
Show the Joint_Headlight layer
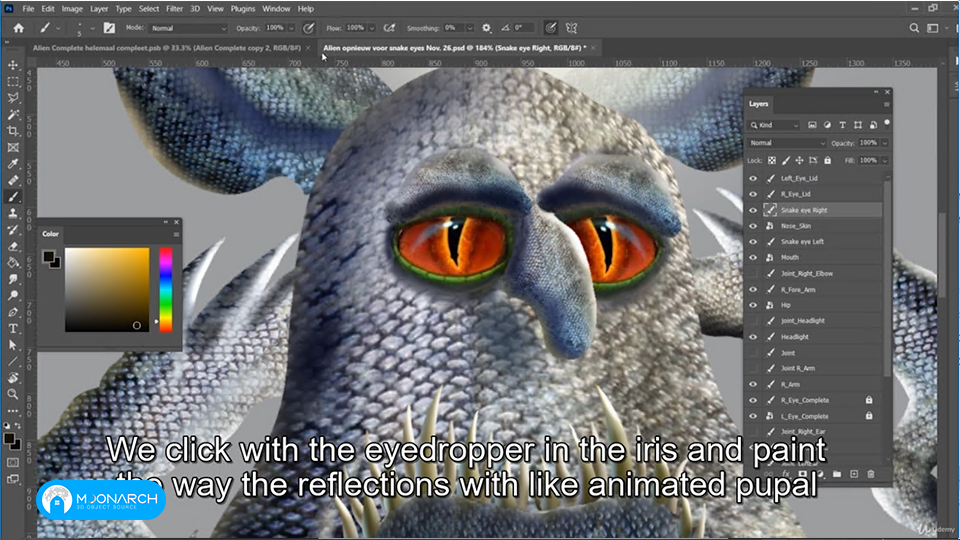pyautogui.click(x=753, y=321)
